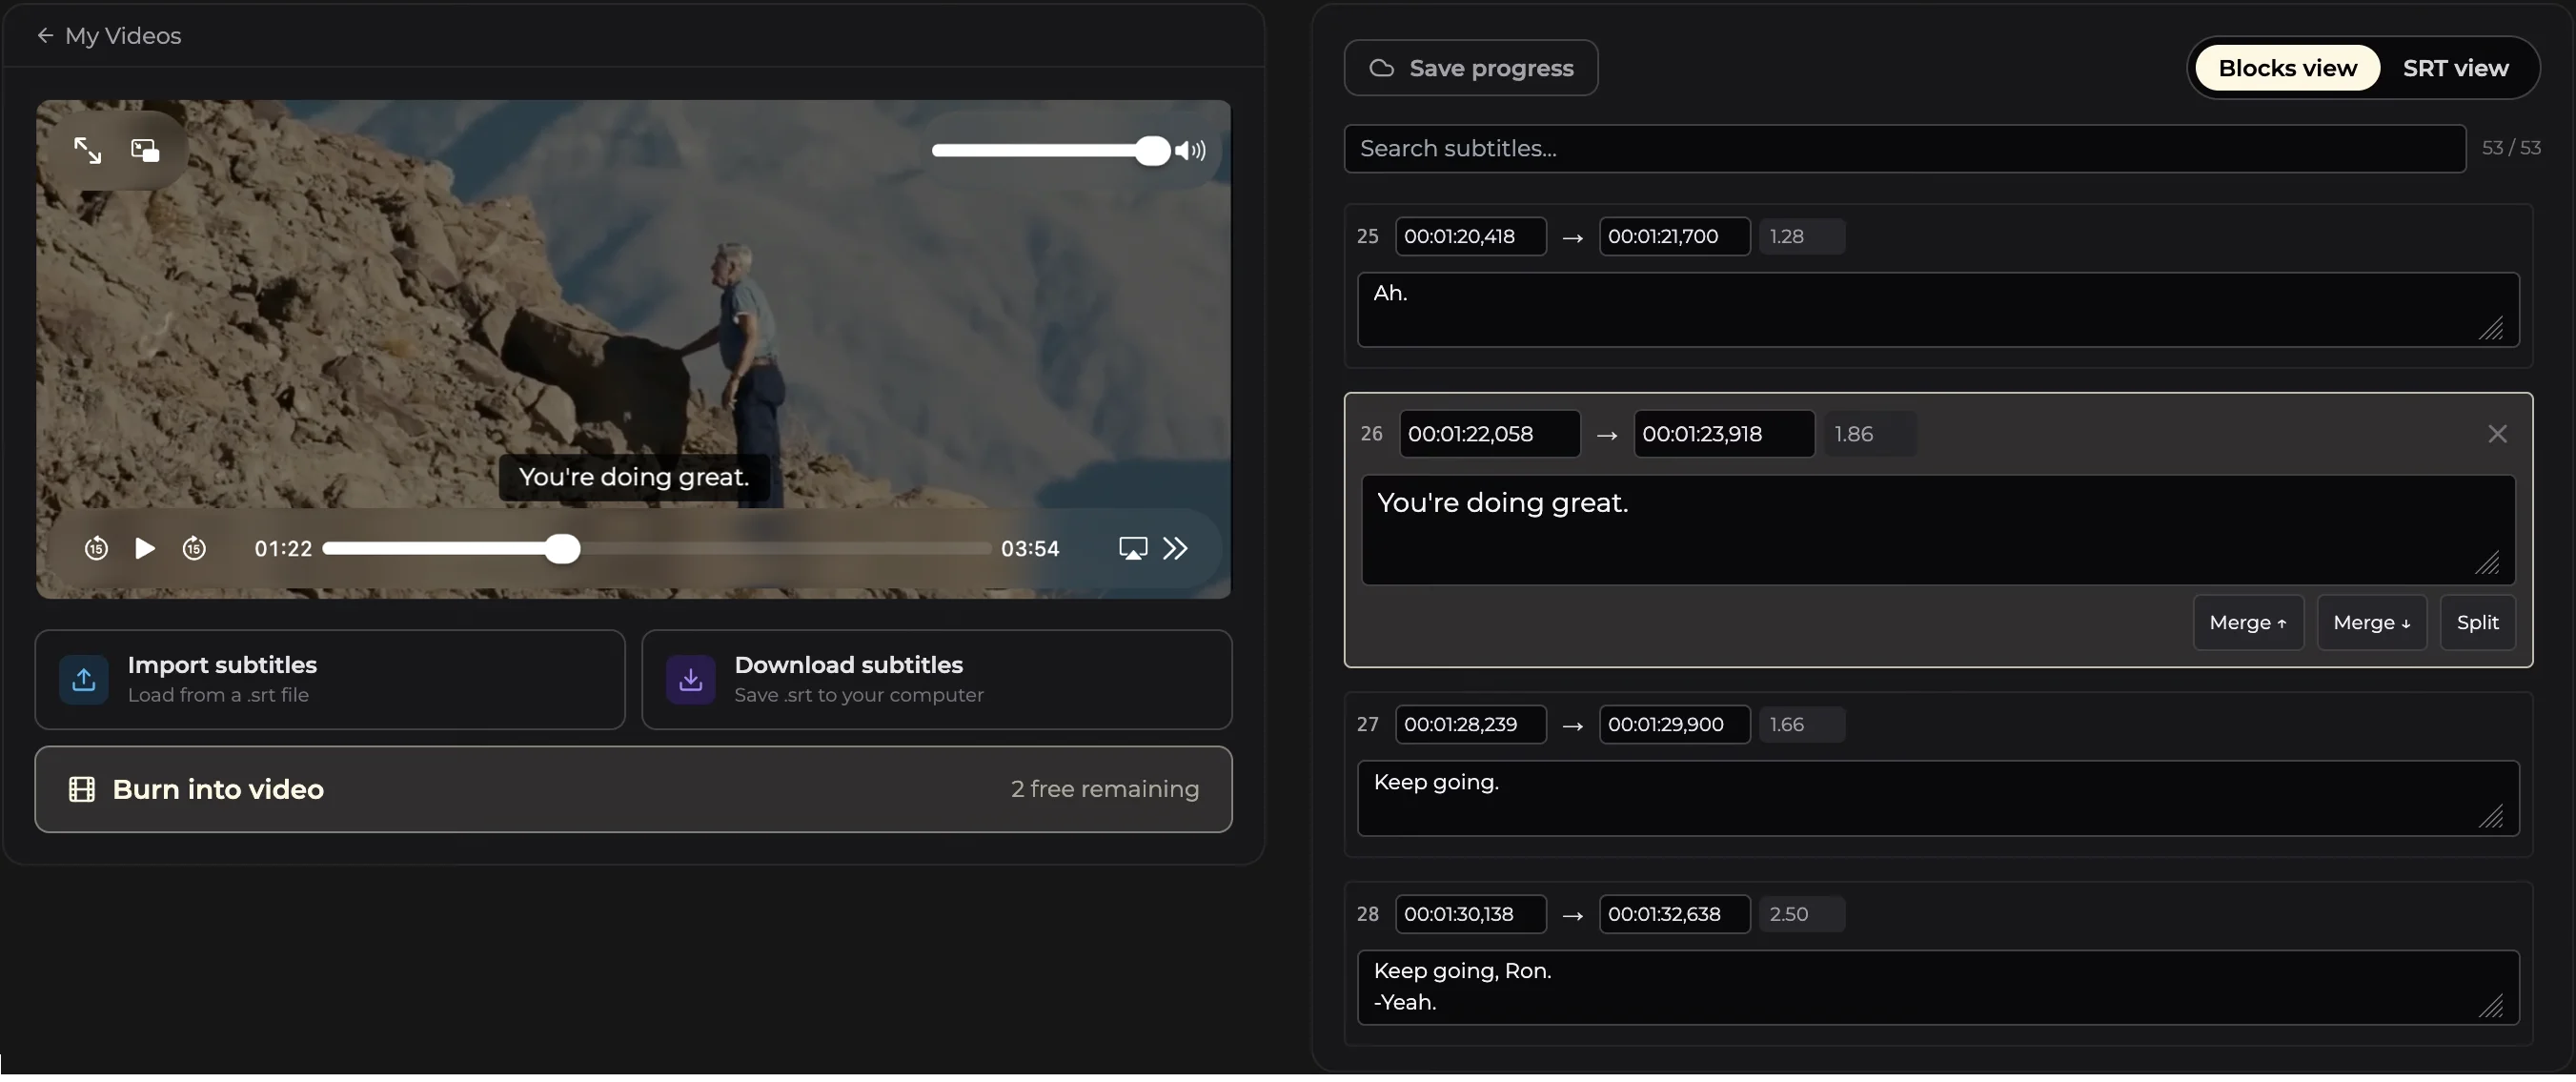Click the skip-ahead double-arrow icon
This screenshot has height=1082, width=2576.
click(x=1175, y=548)
